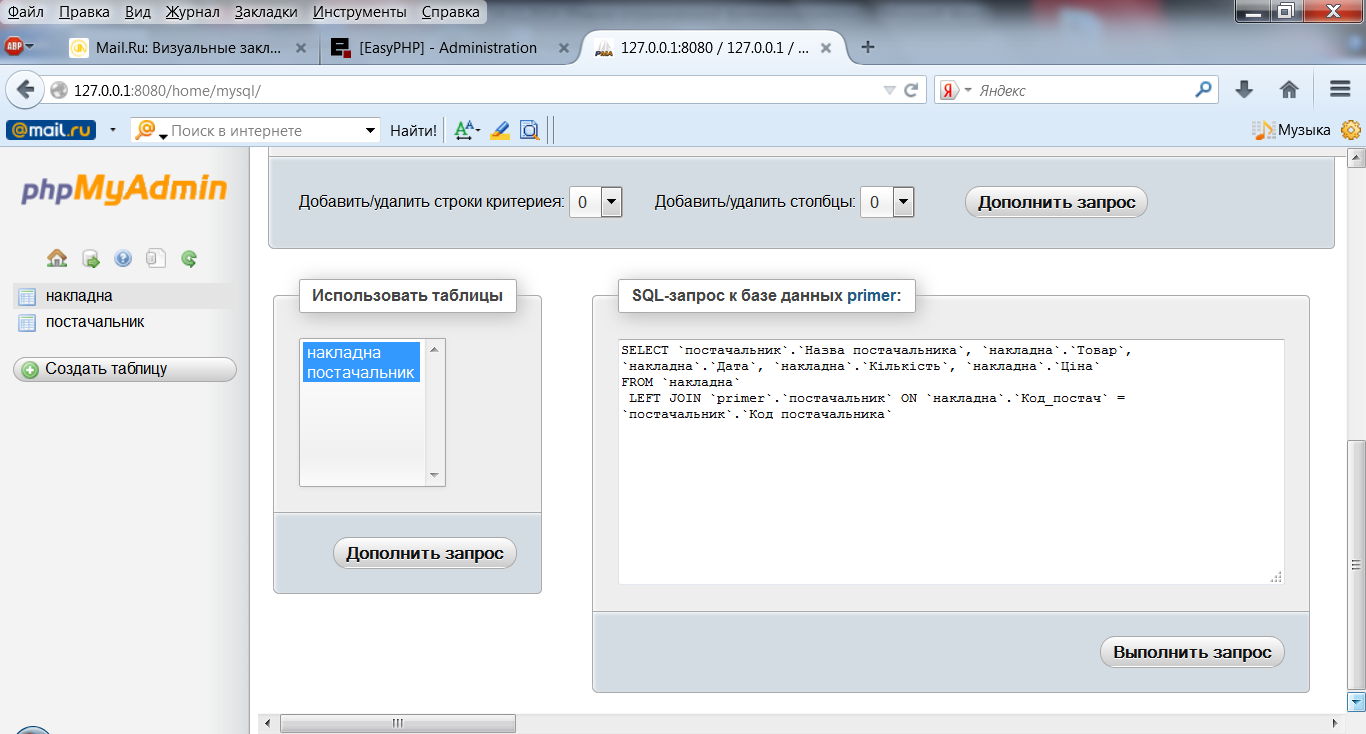This screenshot has height=734, width=1366.
Task: Close the Mail.Ru Визуальные закладки tab
Action: pos(301,48)
